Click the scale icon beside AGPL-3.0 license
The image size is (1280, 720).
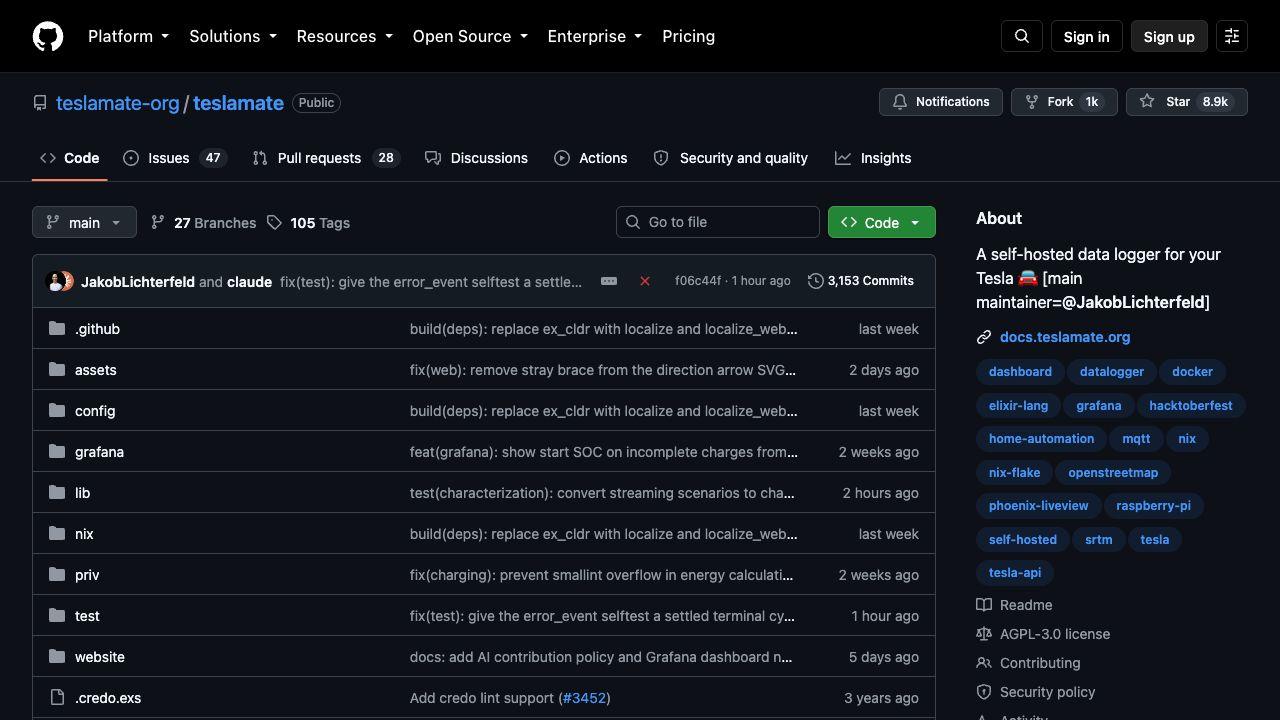pyautogui.click(x=984, y=634)
